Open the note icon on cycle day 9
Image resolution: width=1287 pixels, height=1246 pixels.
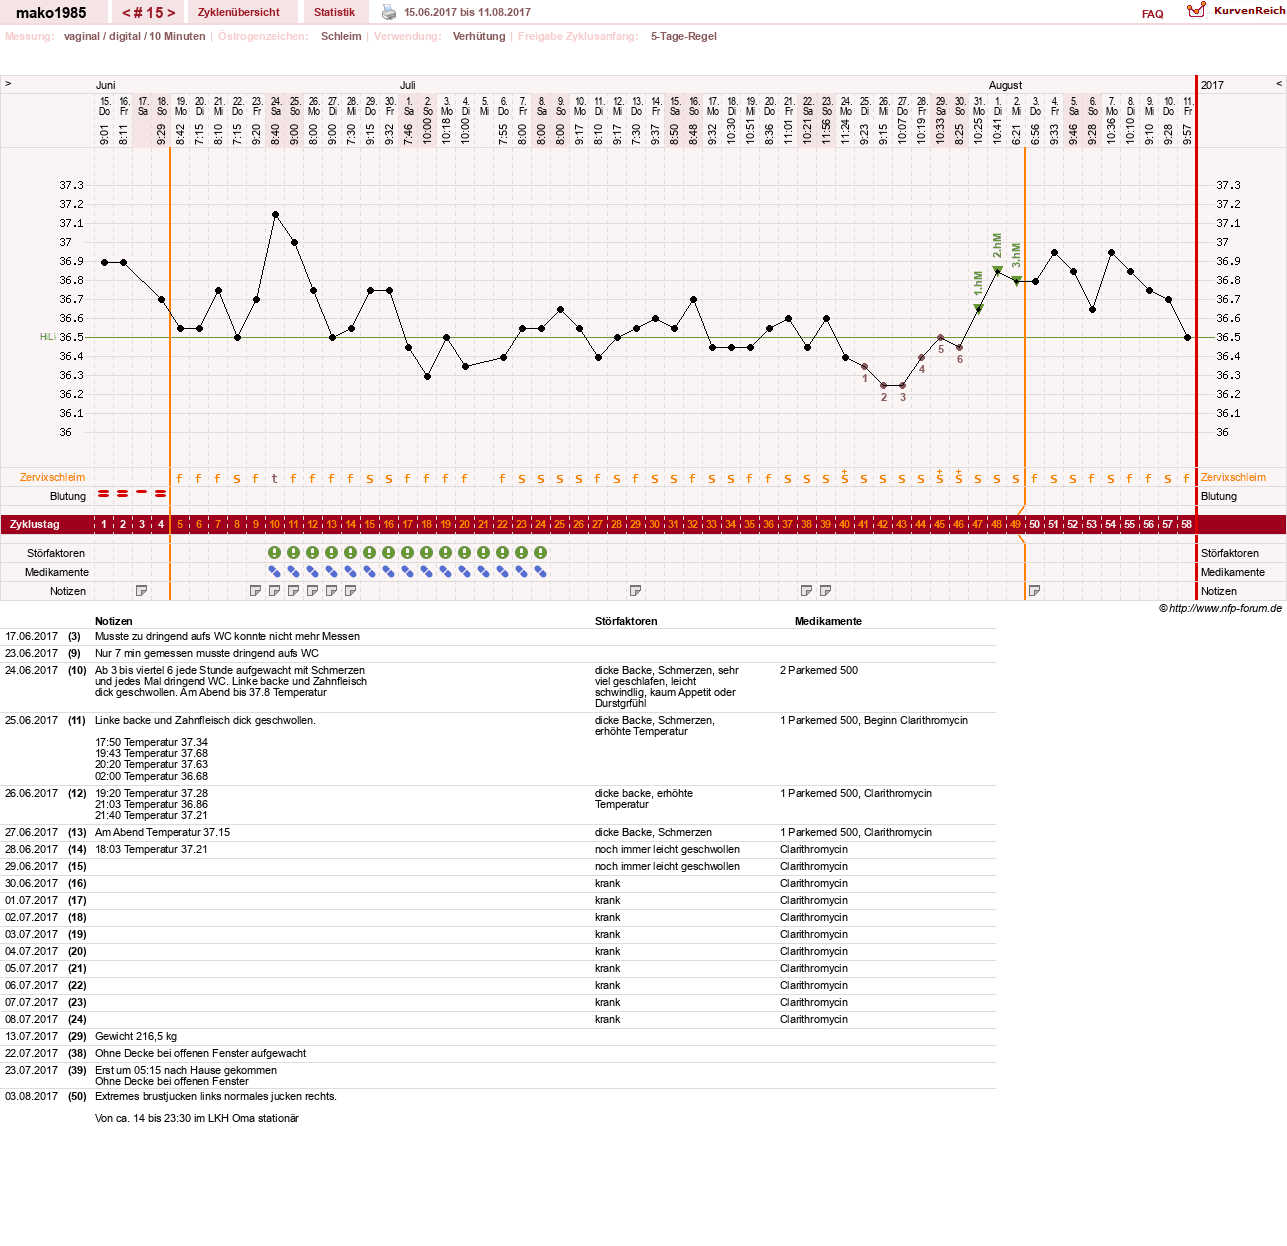pyautogui.click(x=256, y=591)
